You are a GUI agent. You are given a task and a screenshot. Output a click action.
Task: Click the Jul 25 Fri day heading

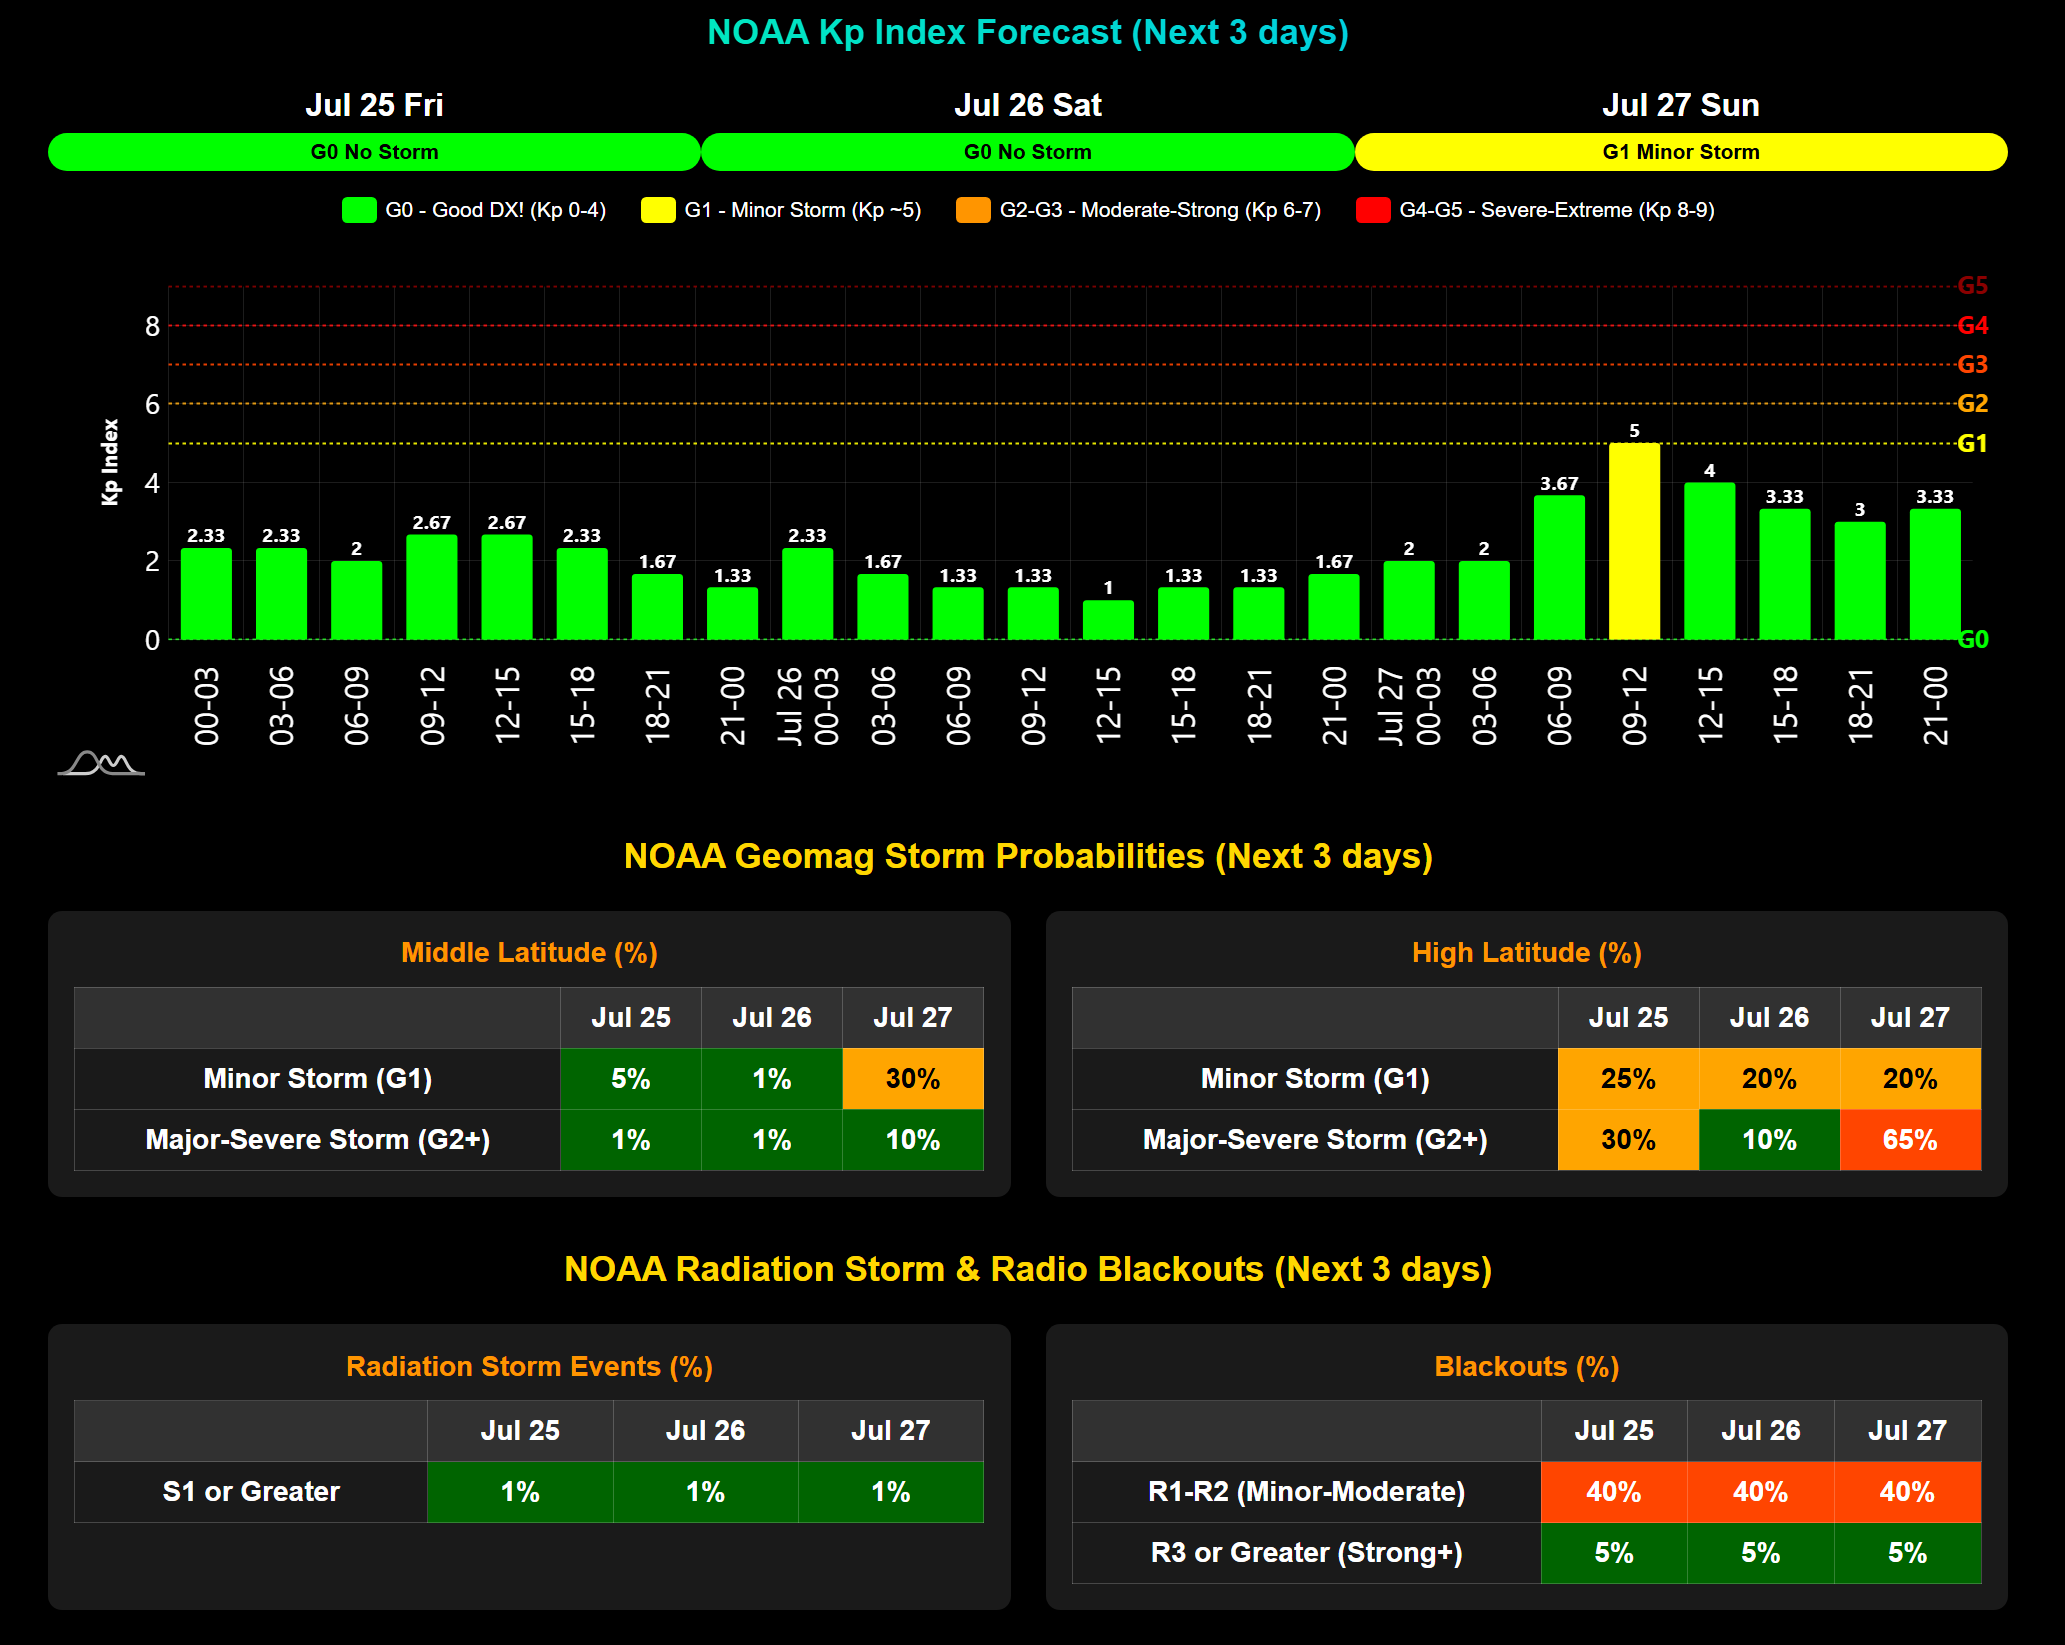pyautogui.click(x=374, y=105)
